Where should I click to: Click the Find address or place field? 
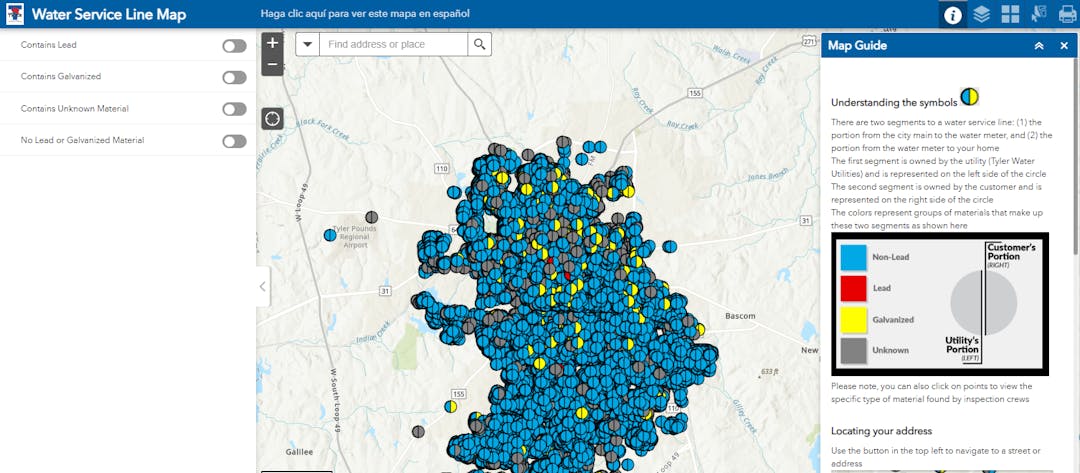pyautogui.click(x=394, y=44)
